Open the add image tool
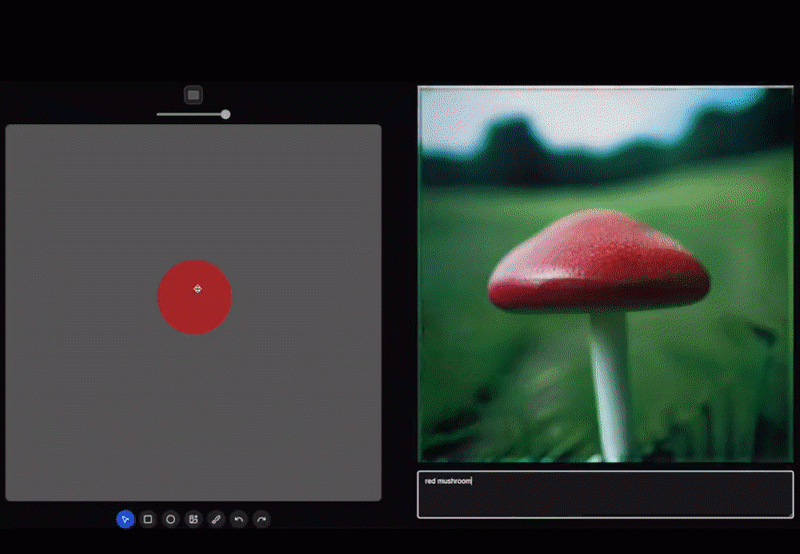800x554 pixels. pos(193,519)
